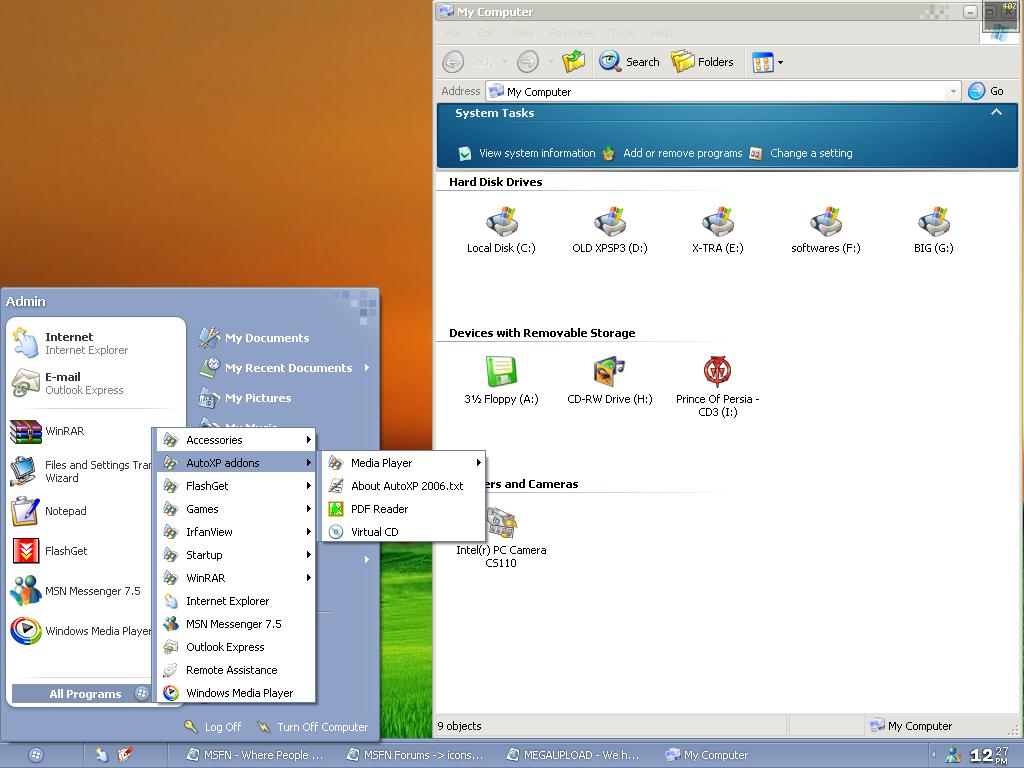This screenshot has width=1024, height=768.
Task: Open Files and Settings Transfer Wizard
Action: (82, 471)
